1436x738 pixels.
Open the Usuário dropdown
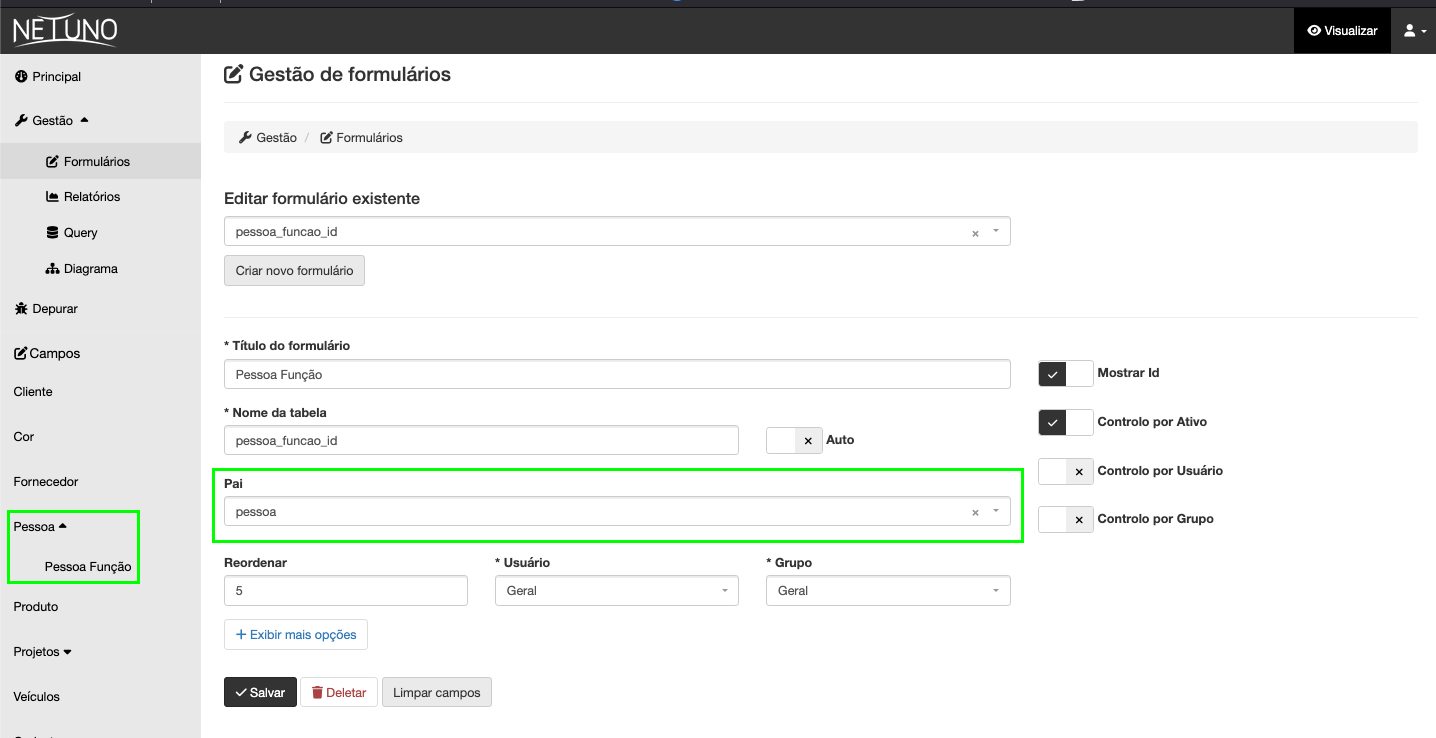pyautogui.click(x=616, y=591)
